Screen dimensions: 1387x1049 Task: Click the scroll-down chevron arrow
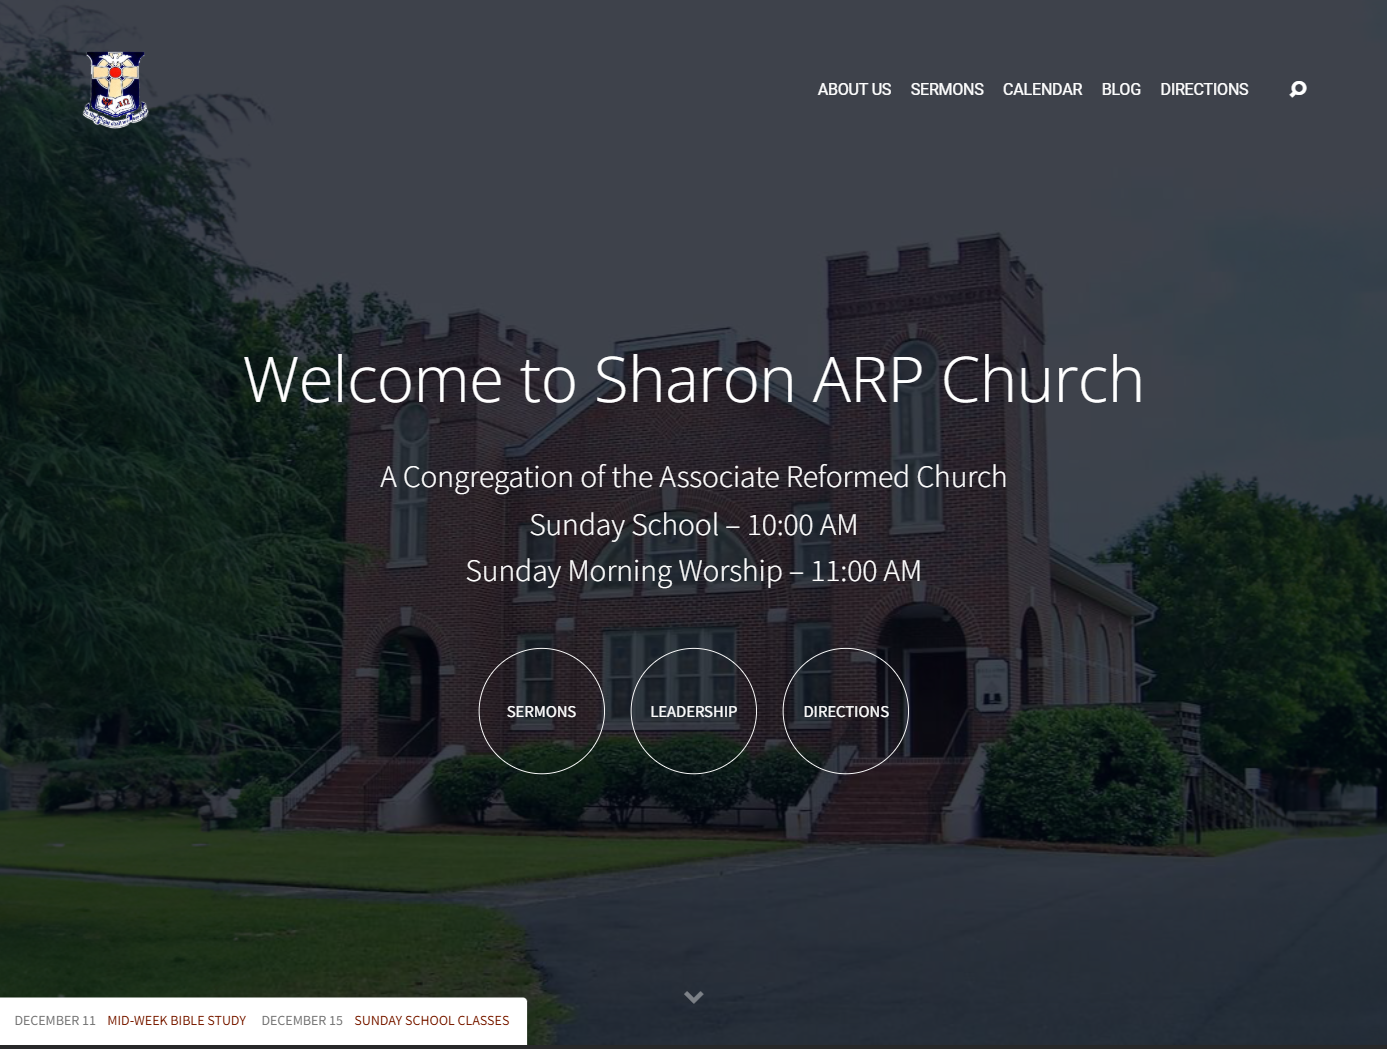coord(693,997)
